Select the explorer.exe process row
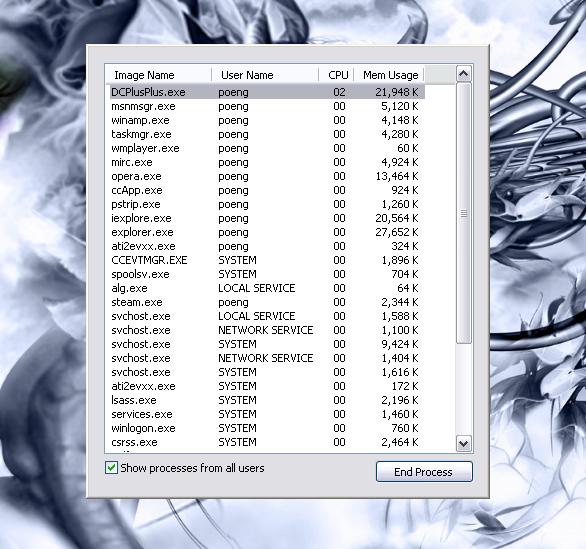This screenshot has width=586, height=549. pos(267,232)
